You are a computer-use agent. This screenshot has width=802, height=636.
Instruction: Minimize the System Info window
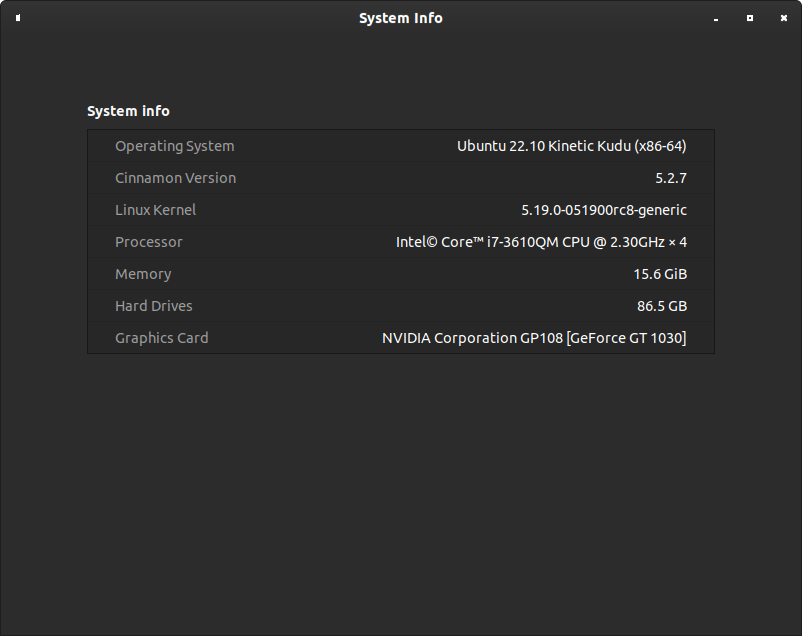[x=716, y=18]
